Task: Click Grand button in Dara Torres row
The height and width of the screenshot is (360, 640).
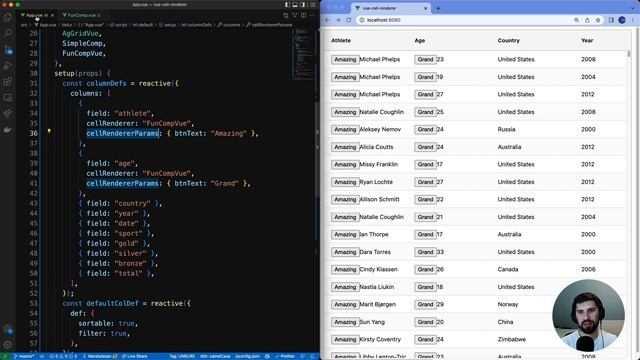Action: tap(425, 252)
